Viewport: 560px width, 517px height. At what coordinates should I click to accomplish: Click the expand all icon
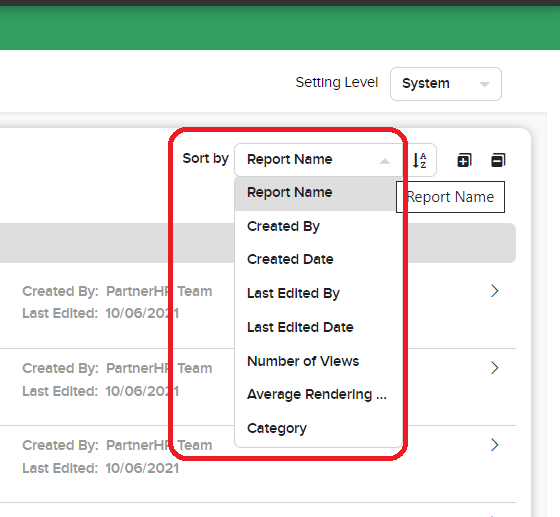(x=464, y=160)
